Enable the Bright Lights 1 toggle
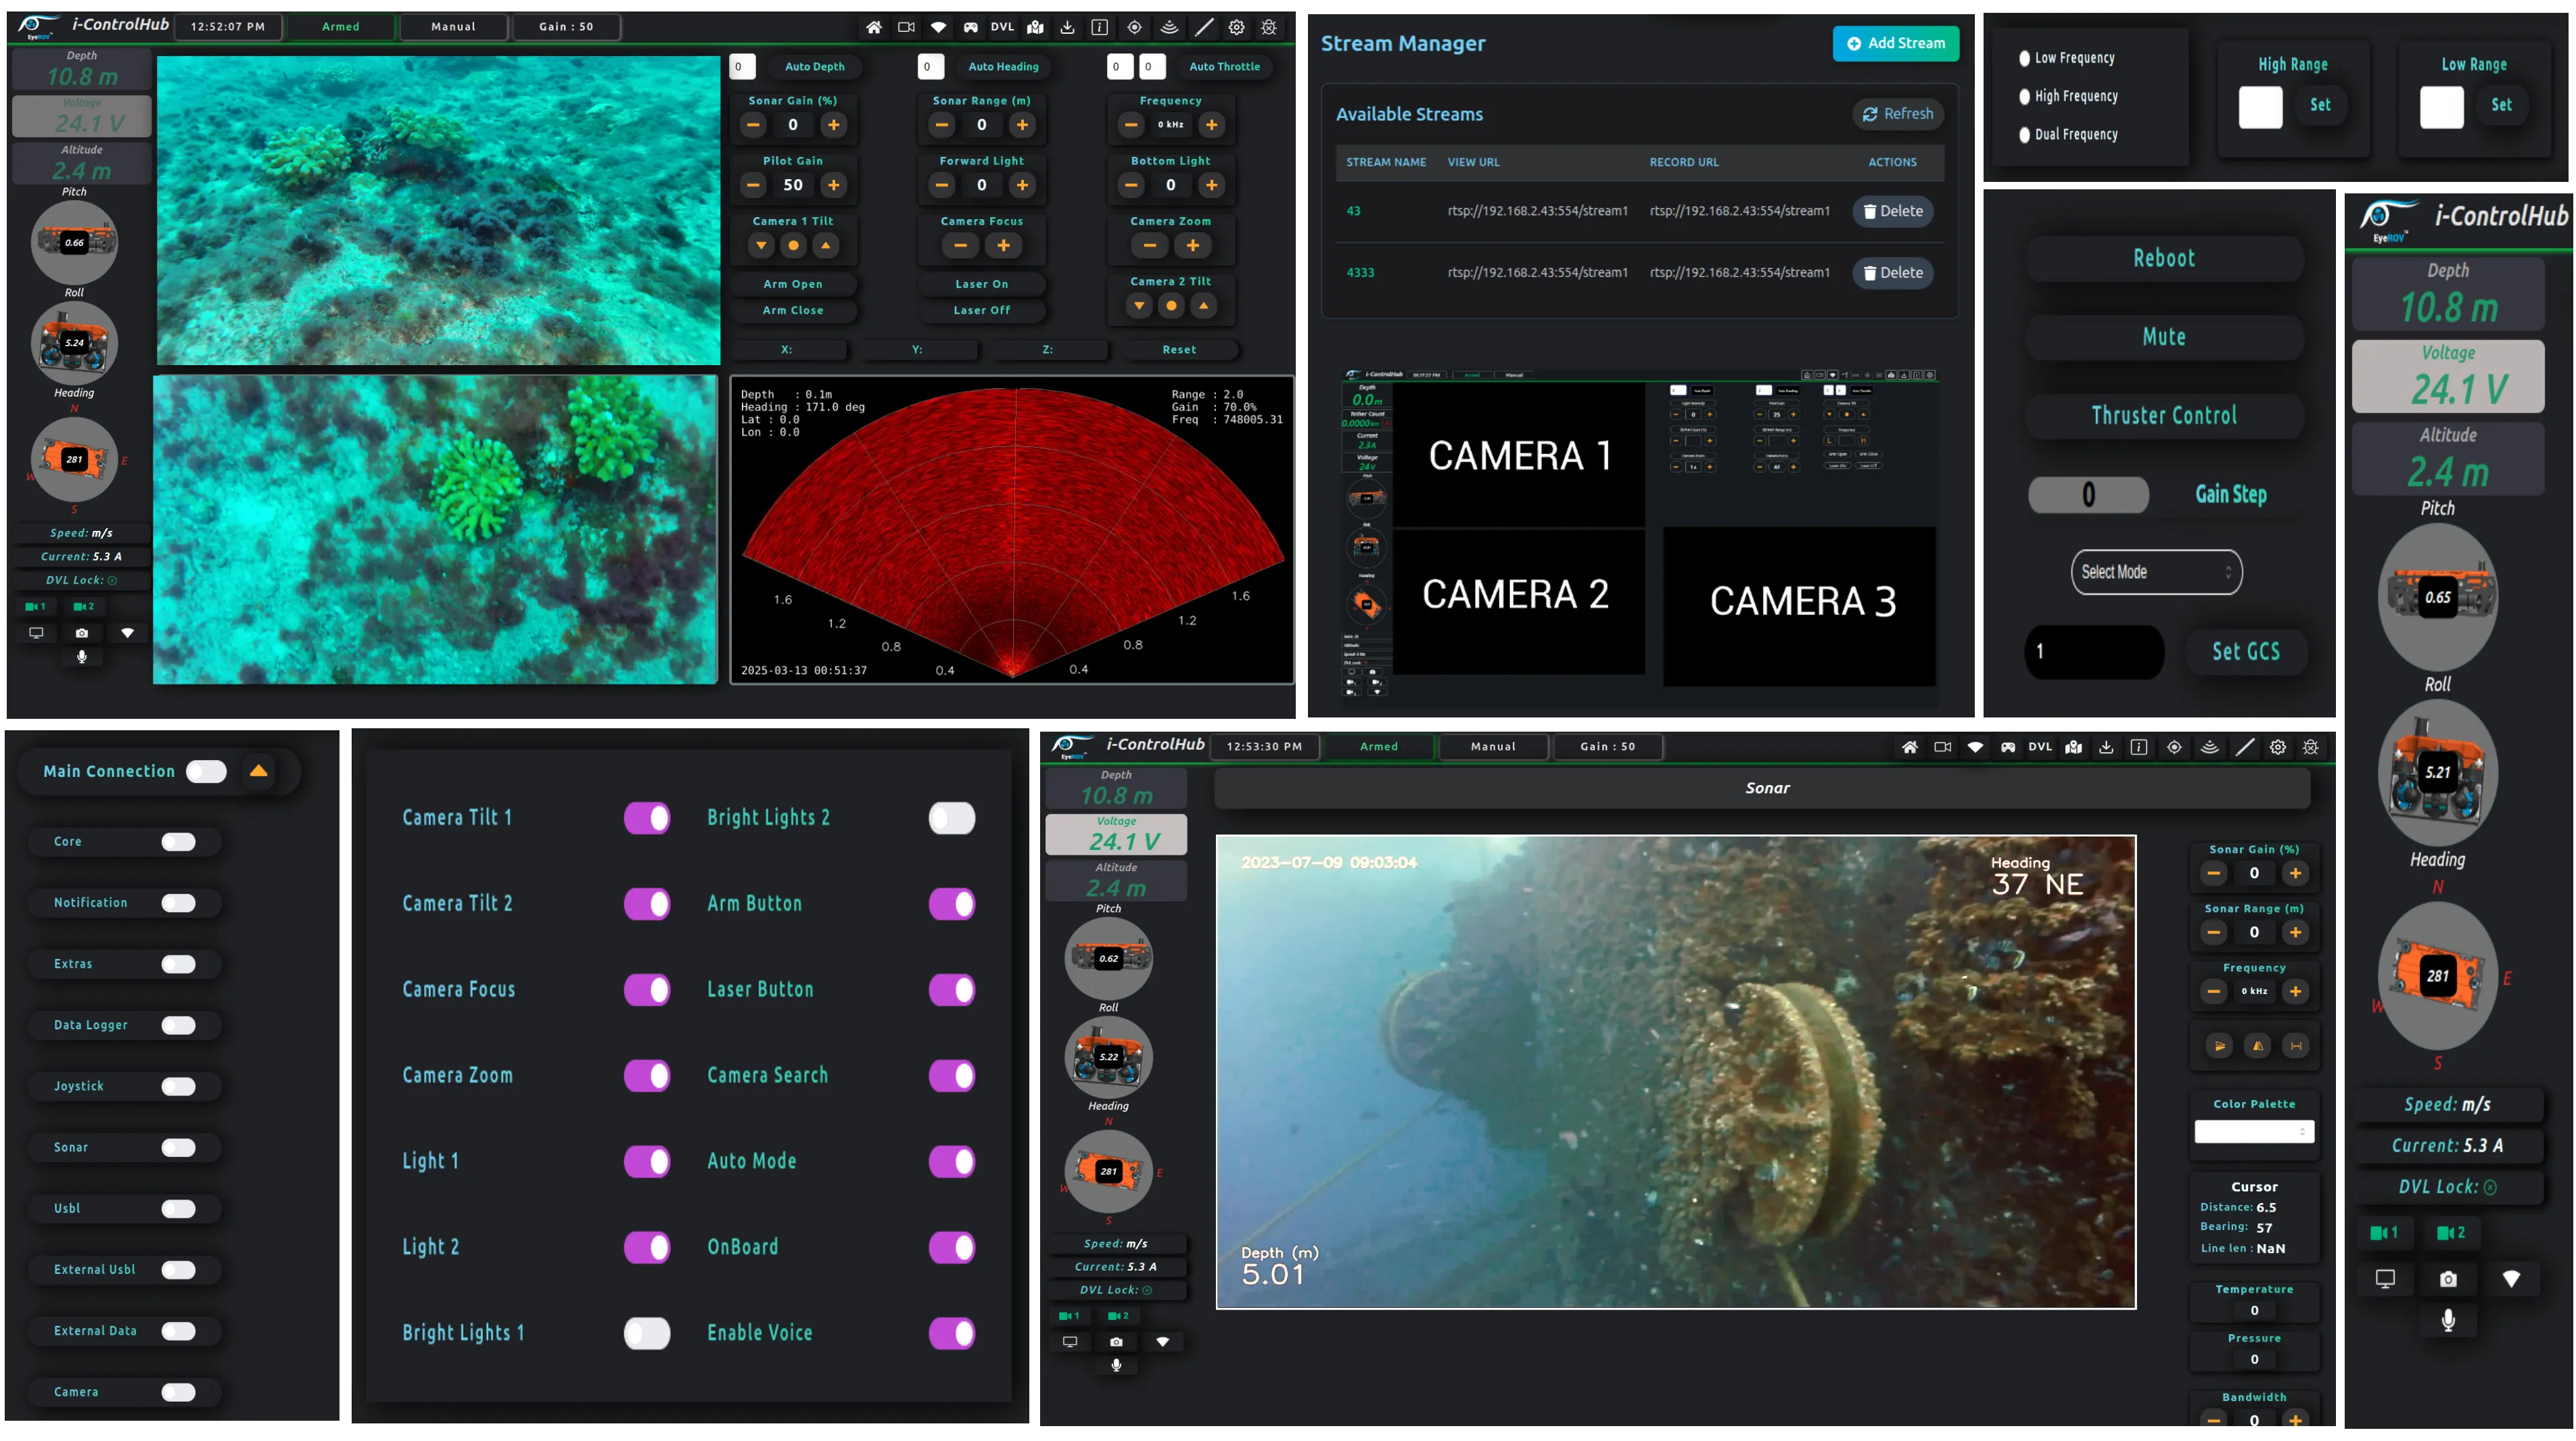 [x=647, y=1333]
